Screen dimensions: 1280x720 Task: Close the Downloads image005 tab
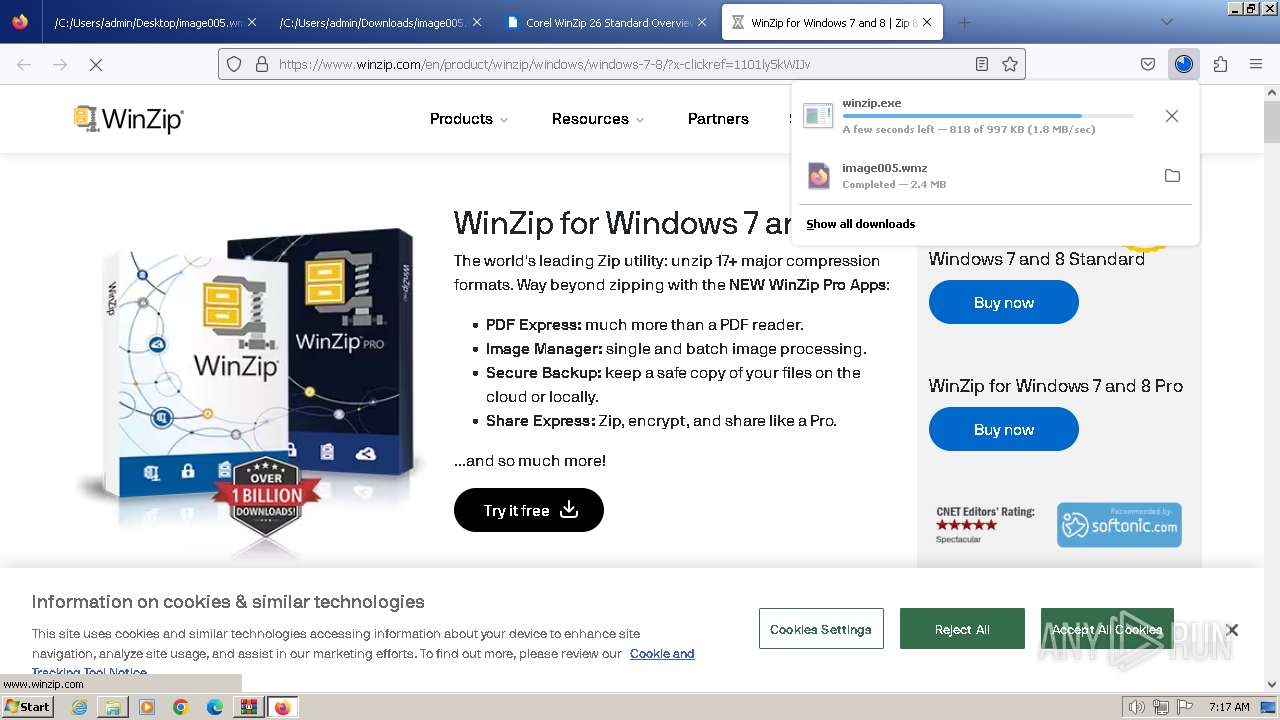[x=476, y=22]
